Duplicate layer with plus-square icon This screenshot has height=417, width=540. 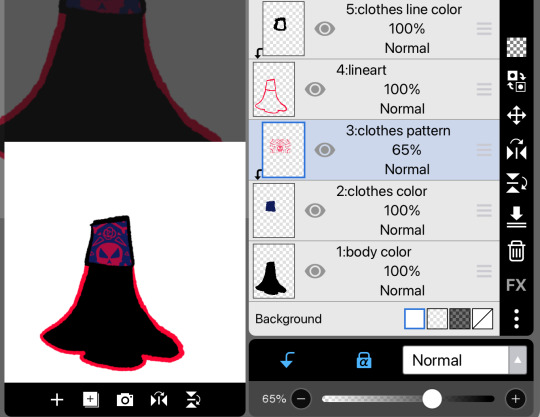point(91,400)
